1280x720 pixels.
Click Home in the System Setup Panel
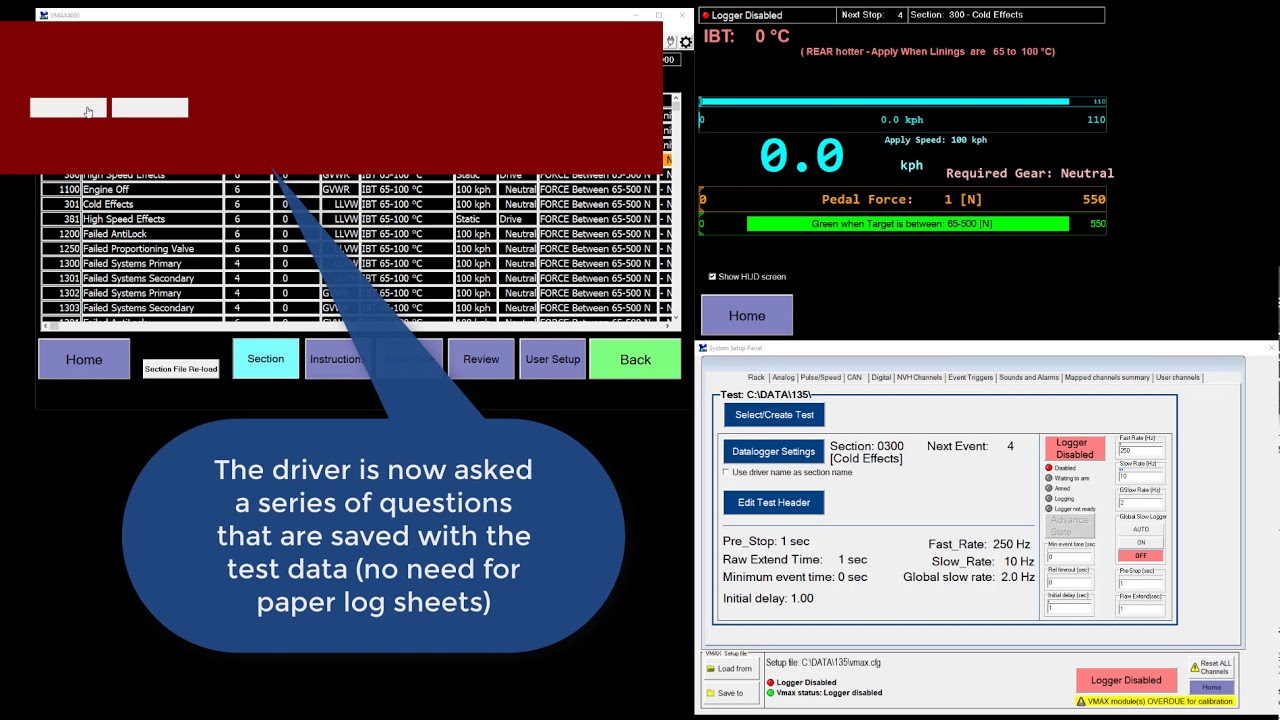click(x=1211, y=688)
